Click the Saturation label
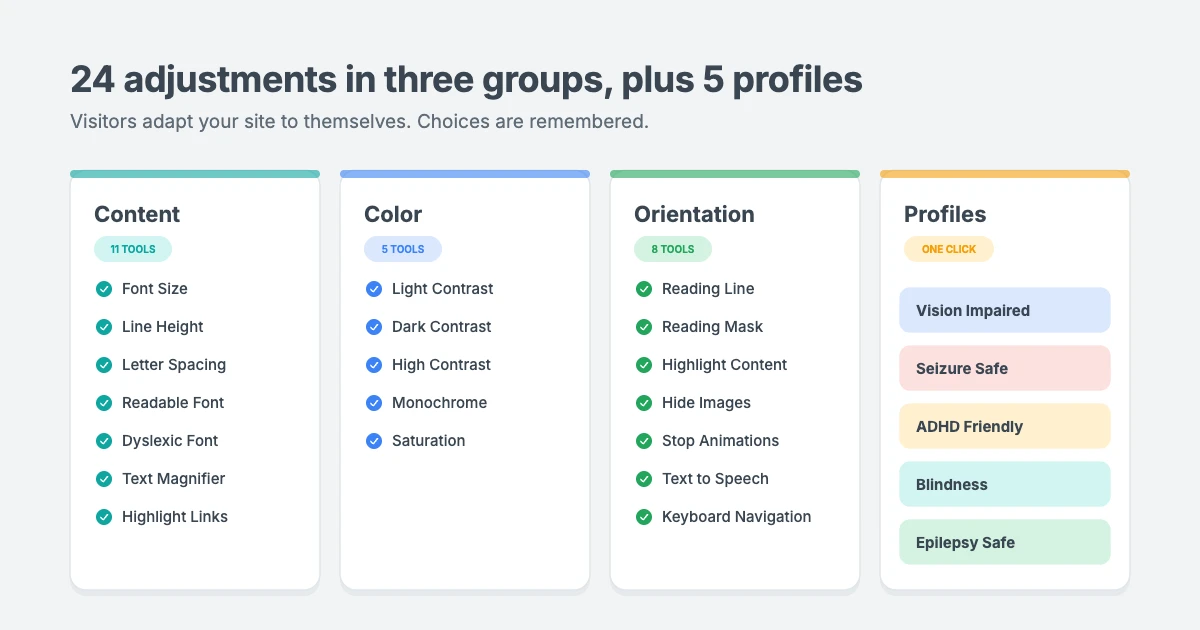 (x=429, y=441)
